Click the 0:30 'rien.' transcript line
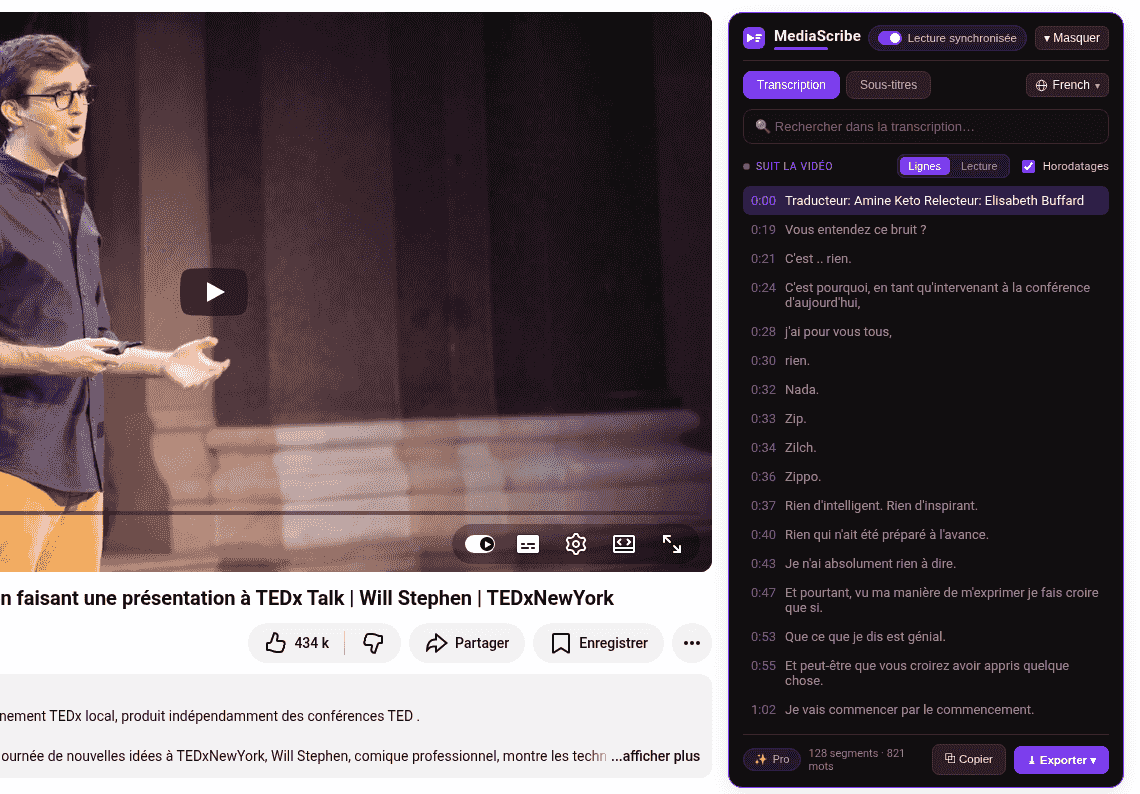 926,361
